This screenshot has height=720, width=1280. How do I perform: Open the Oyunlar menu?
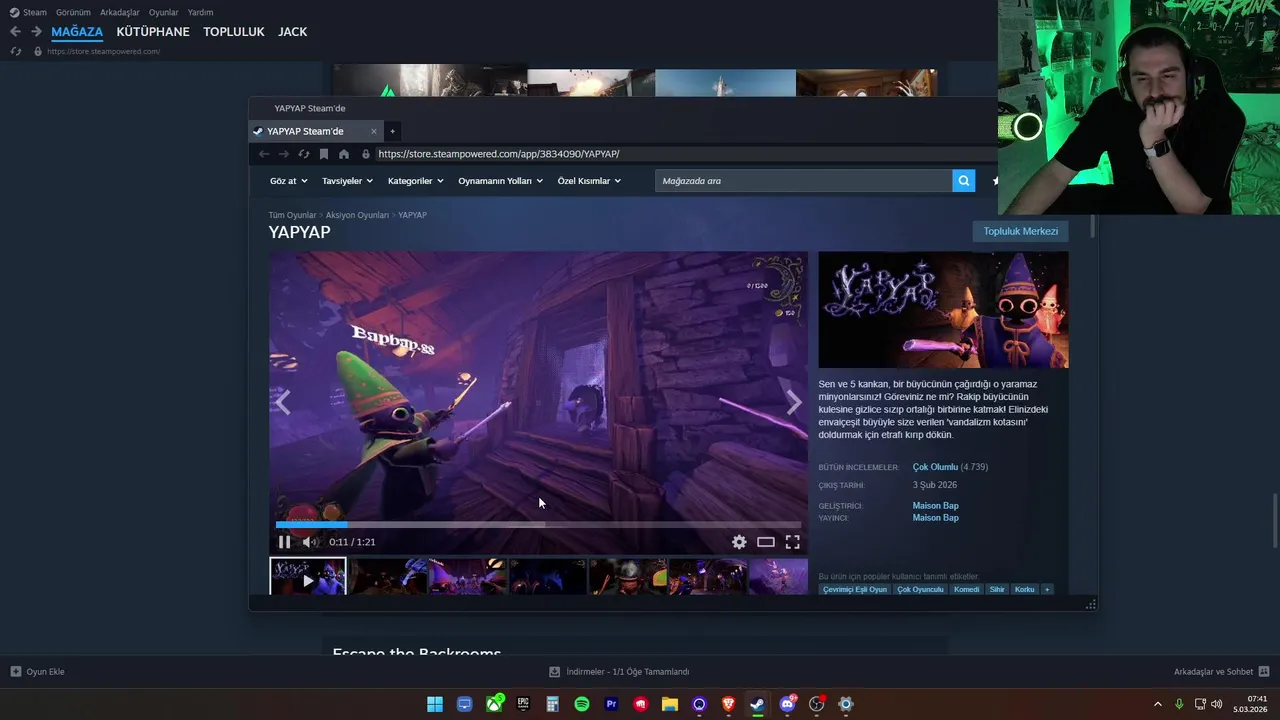click(164, 12)
